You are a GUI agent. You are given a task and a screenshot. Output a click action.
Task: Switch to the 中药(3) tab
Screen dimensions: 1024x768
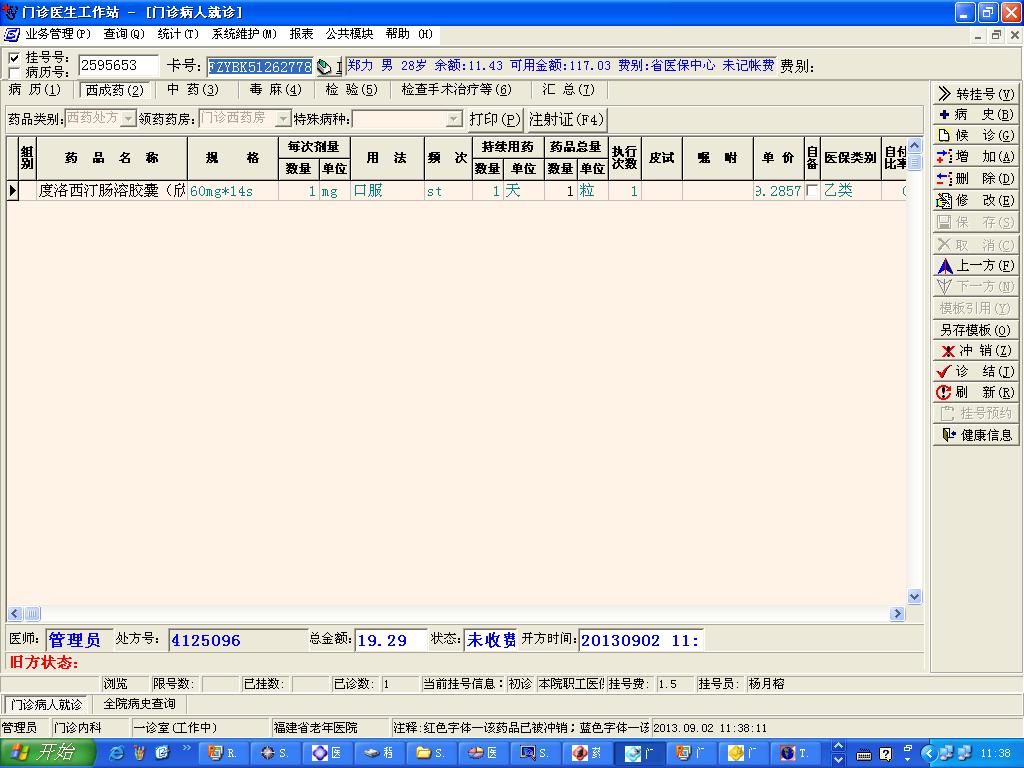point(192,90)
